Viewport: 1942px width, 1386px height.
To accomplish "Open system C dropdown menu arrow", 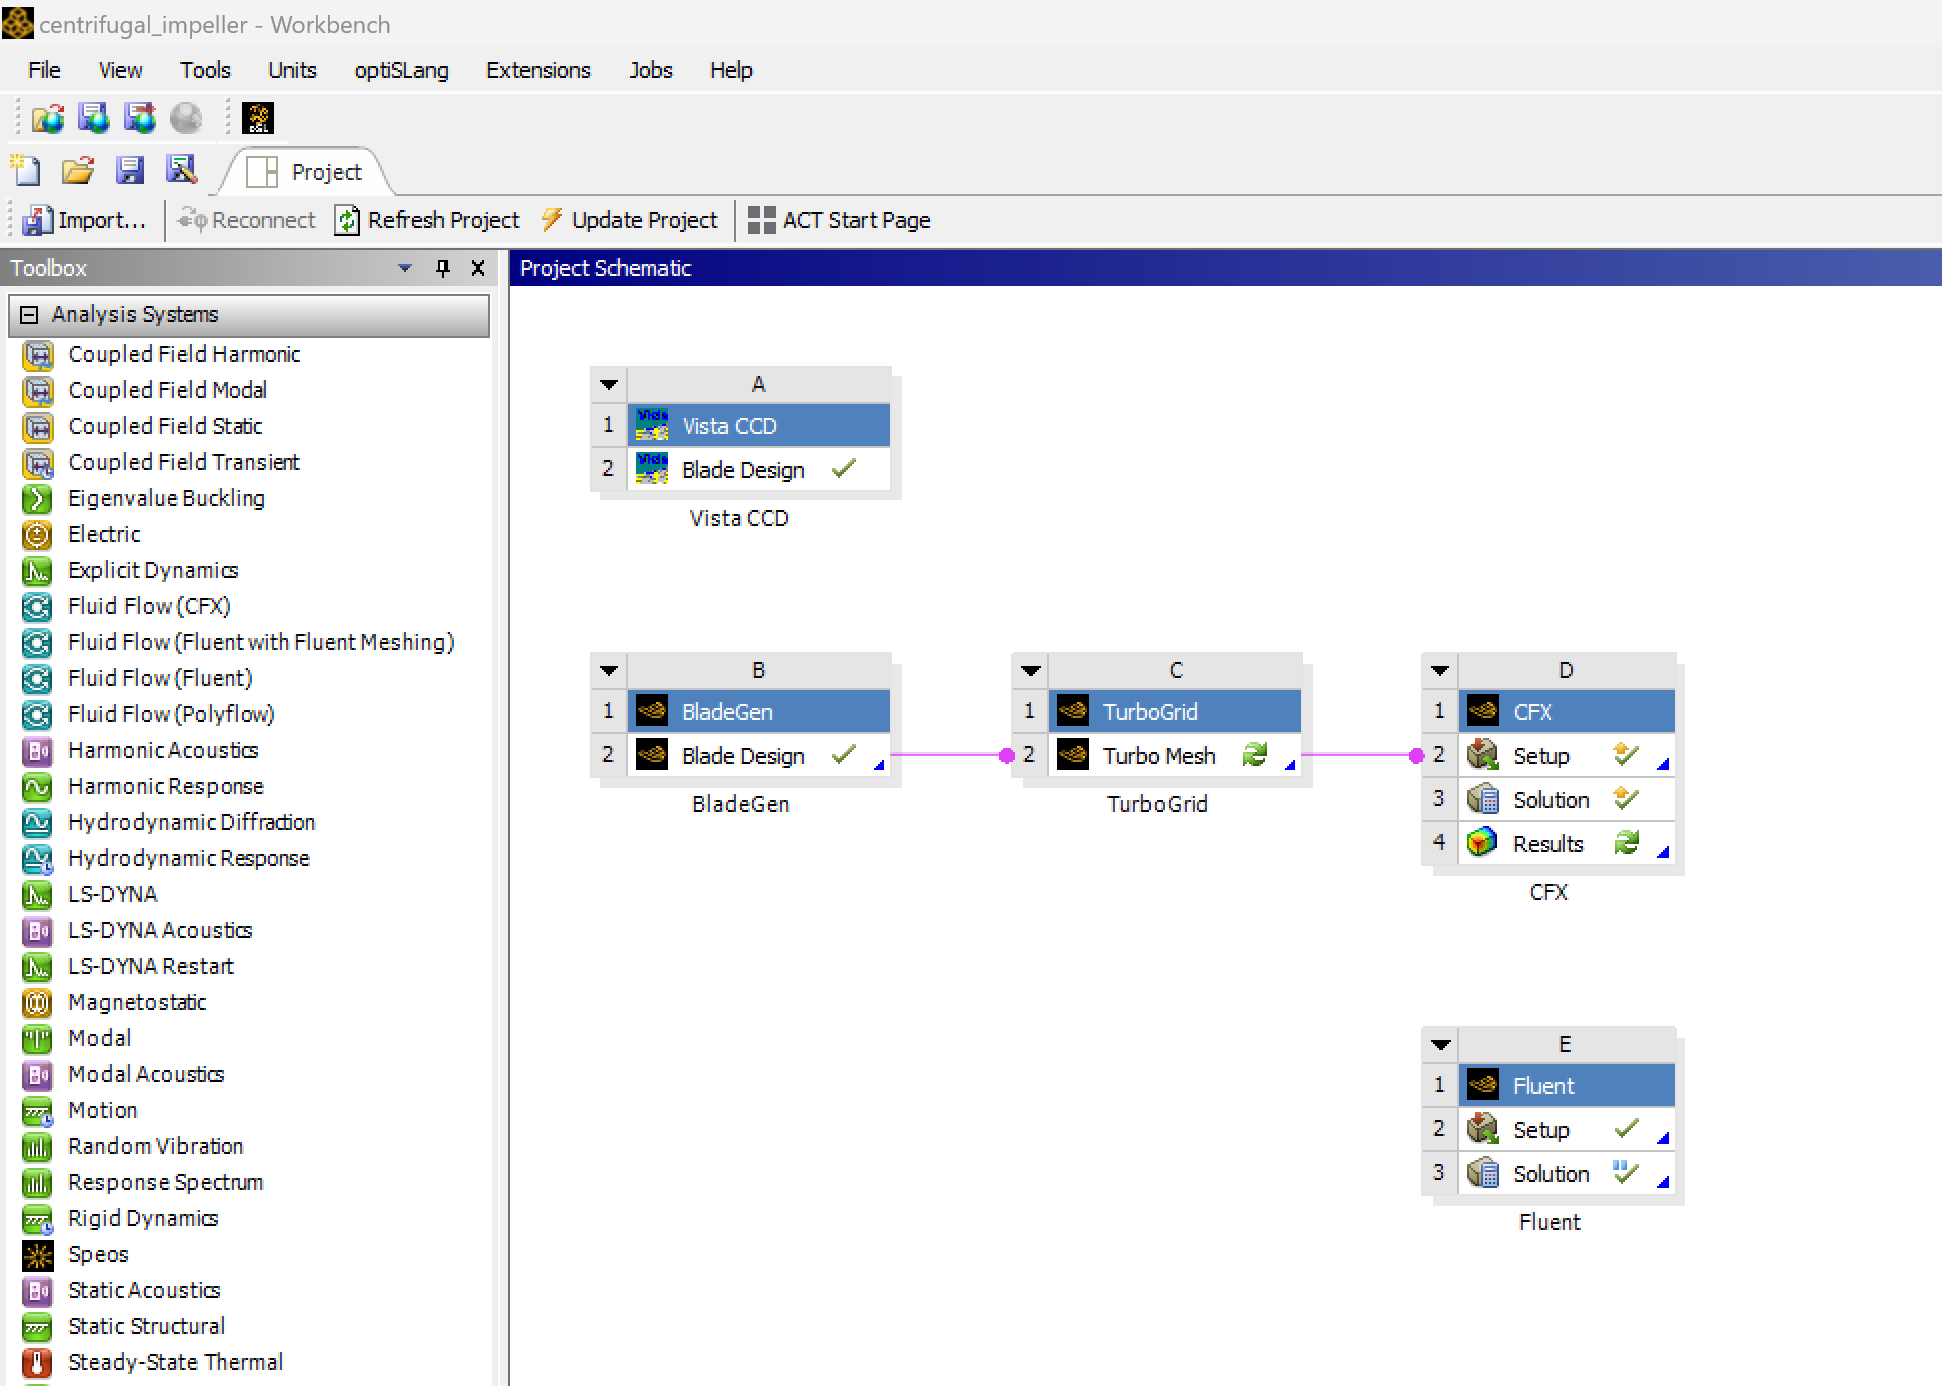I will click(x=1031, y=670).
